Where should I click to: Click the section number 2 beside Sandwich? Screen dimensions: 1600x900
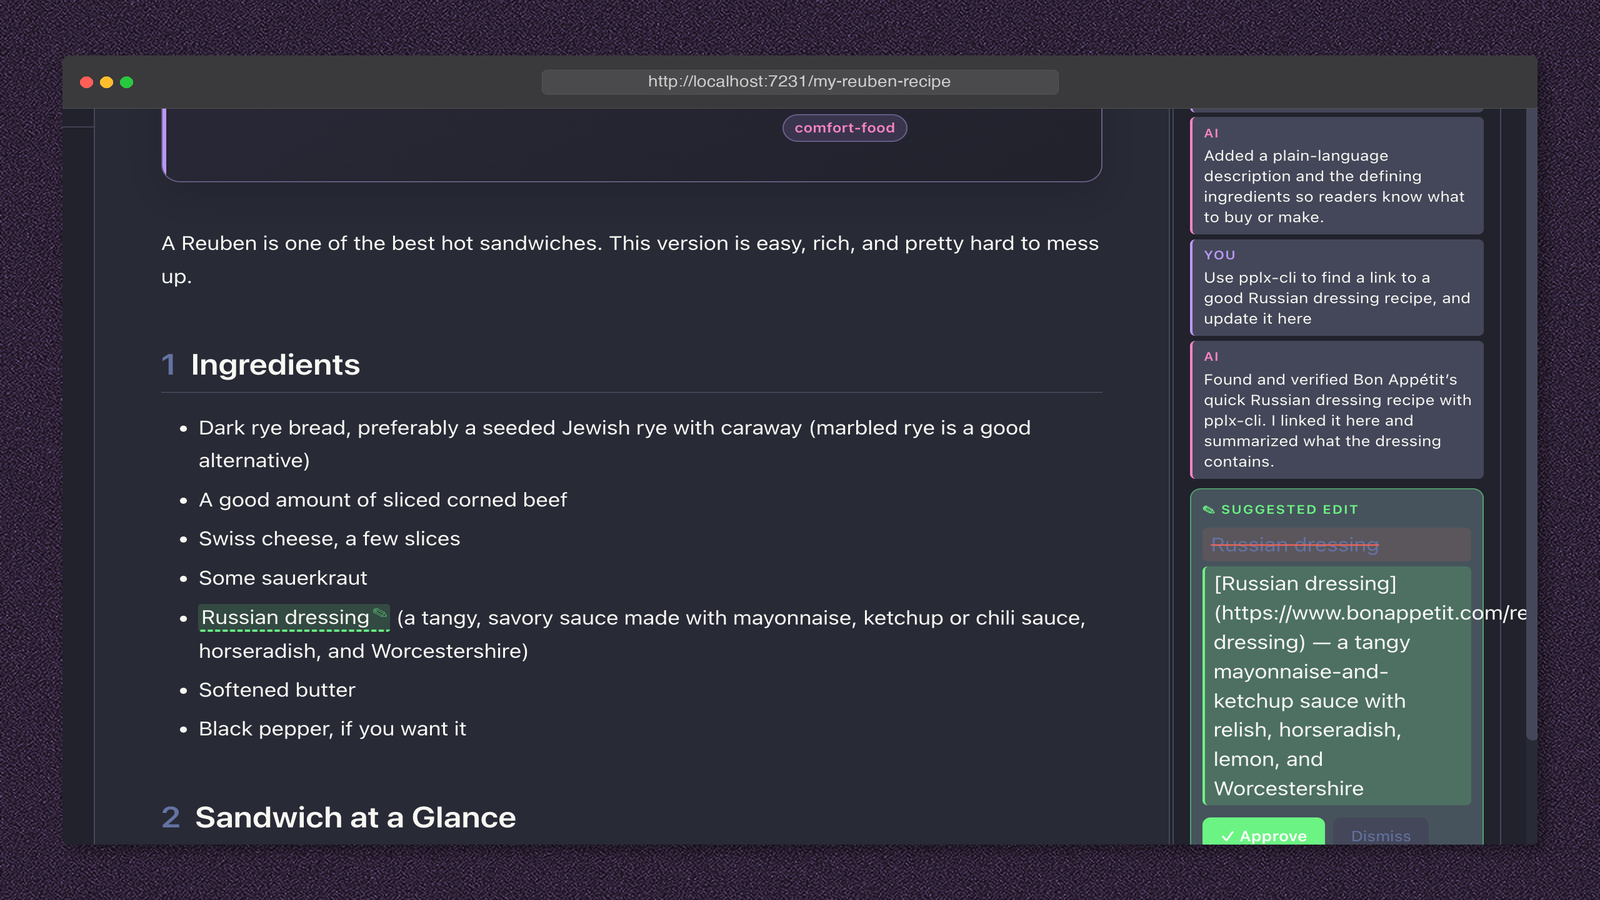(x=171, y=818)
